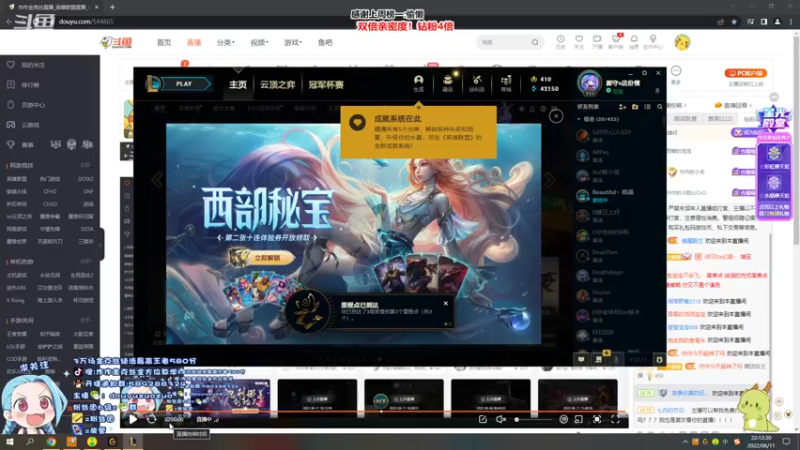The image size is (800, 450).
Task: Play the Douyu stream video
Action: click(133, 419)
